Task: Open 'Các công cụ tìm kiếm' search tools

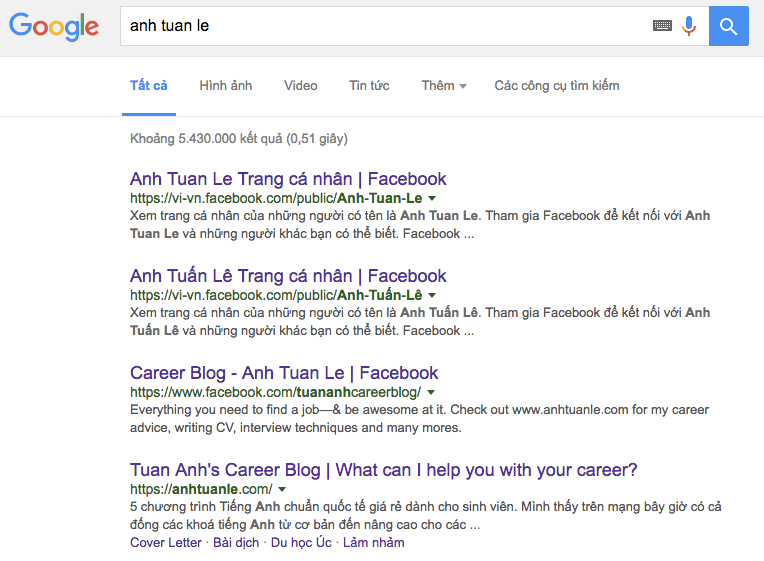Action: tap(557, 86)
